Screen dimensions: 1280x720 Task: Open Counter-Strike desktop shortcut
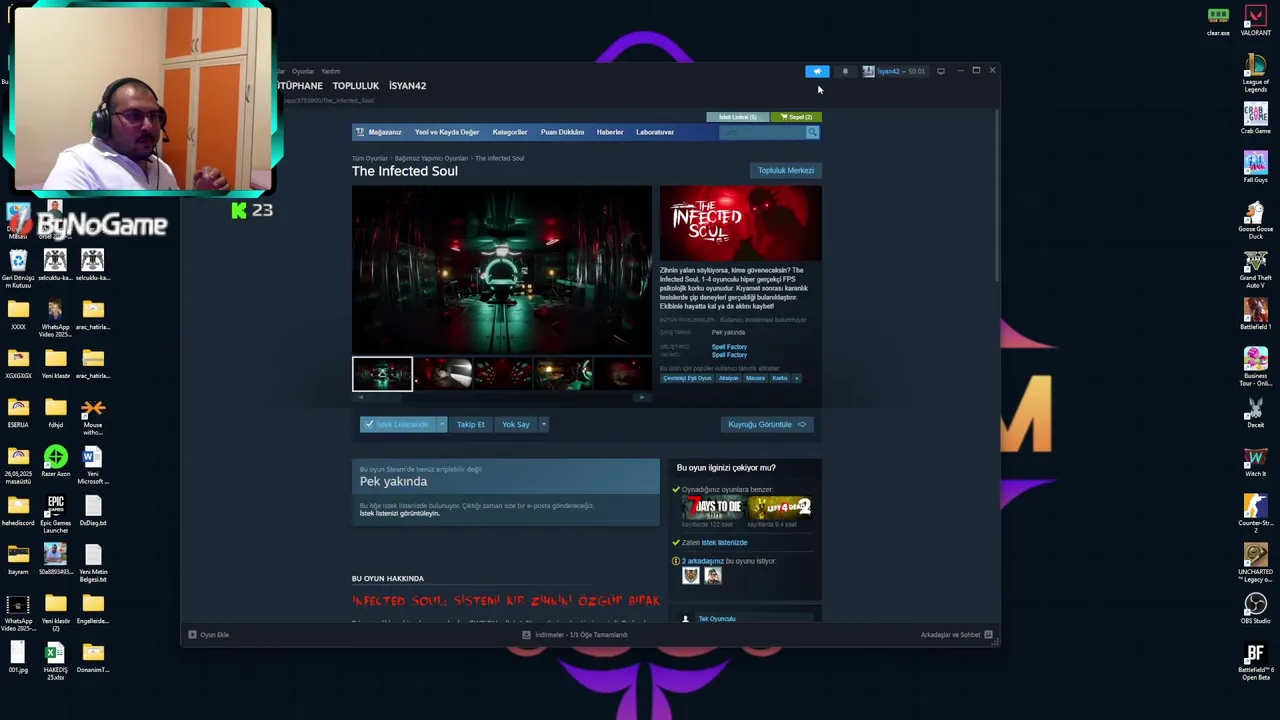[x=1256, y=511]
